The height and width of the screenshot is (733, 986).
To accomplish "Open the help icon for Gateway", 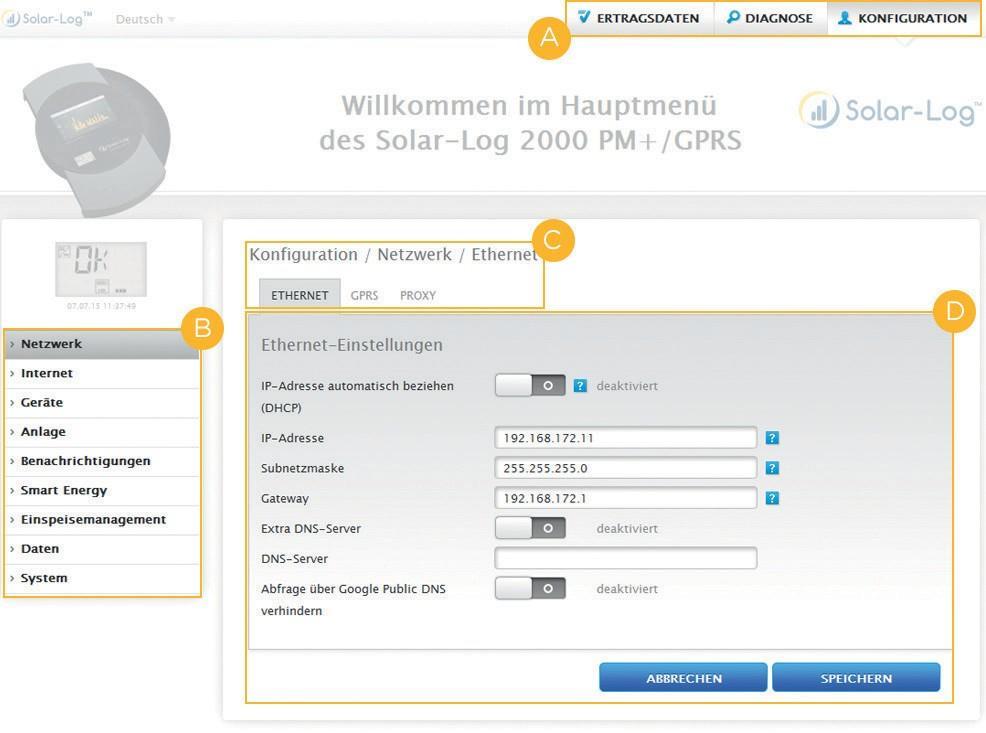I will pyautogui.click(x=772, y=499).
